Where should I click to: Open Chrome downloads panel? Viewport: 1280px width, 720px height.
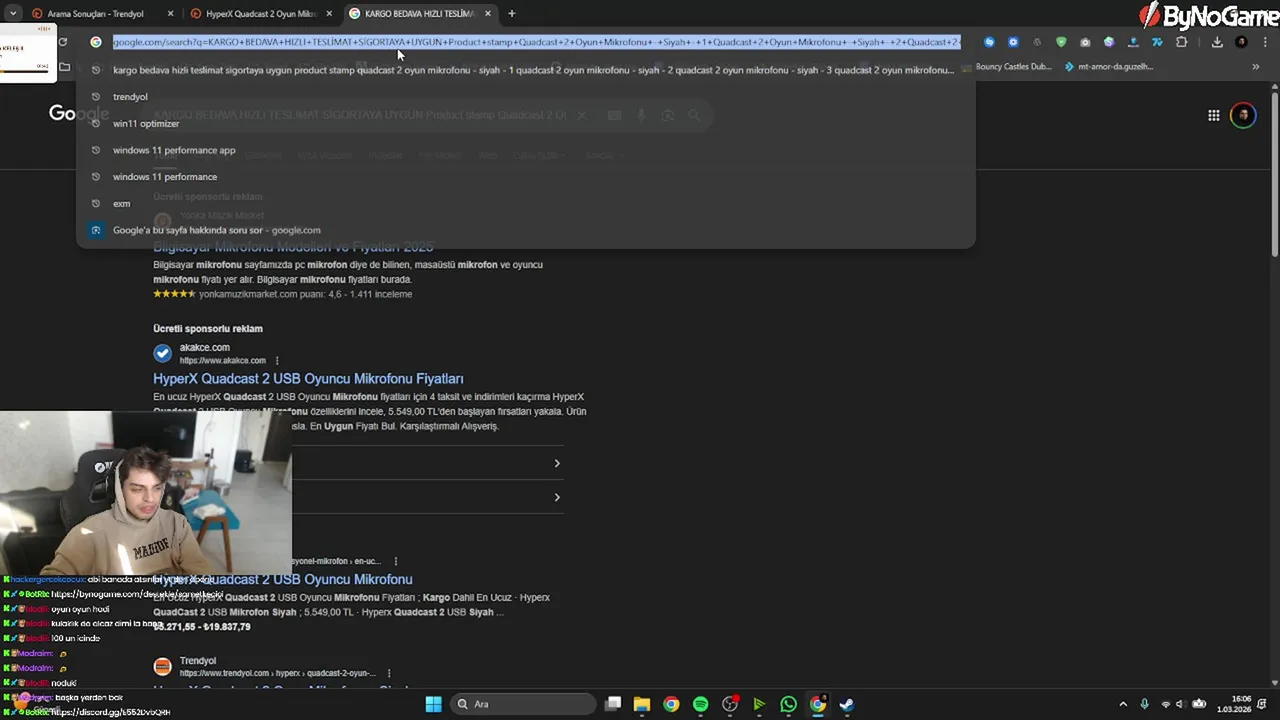1217,42
